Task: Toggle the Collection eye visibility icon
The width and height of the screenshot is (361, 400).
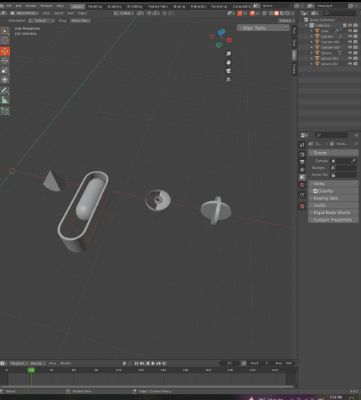Action: click(350, 25)
